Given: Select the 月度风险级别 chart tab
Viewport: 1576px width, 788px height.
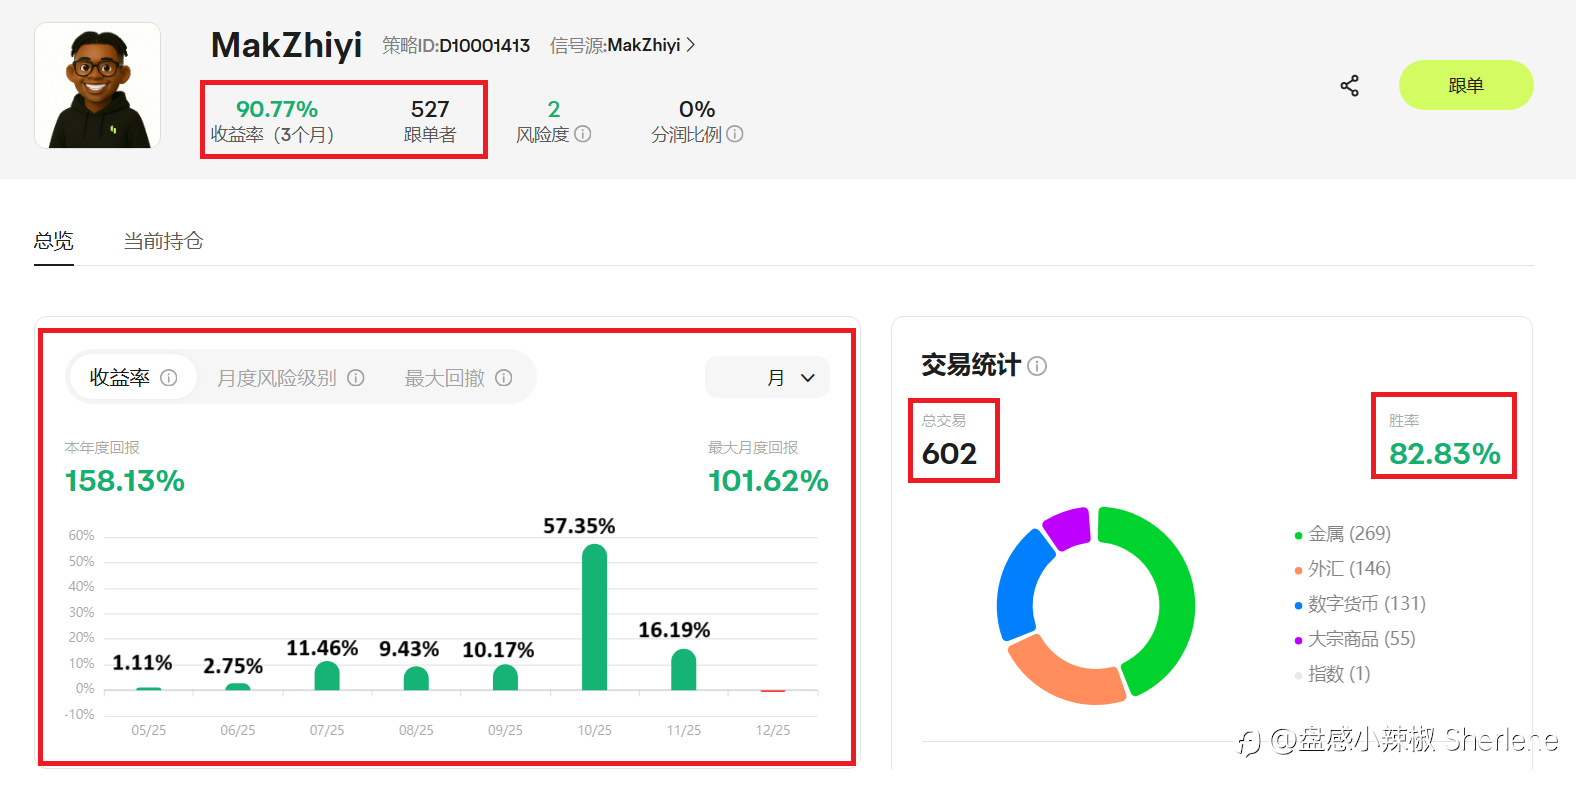Looking at the screenshot, I should (290, 378).
